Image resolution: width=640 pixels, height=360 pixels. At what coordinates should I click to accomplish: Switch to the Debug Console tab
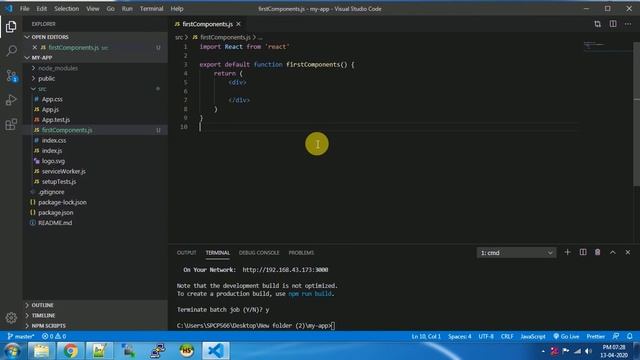coord(259,253)
